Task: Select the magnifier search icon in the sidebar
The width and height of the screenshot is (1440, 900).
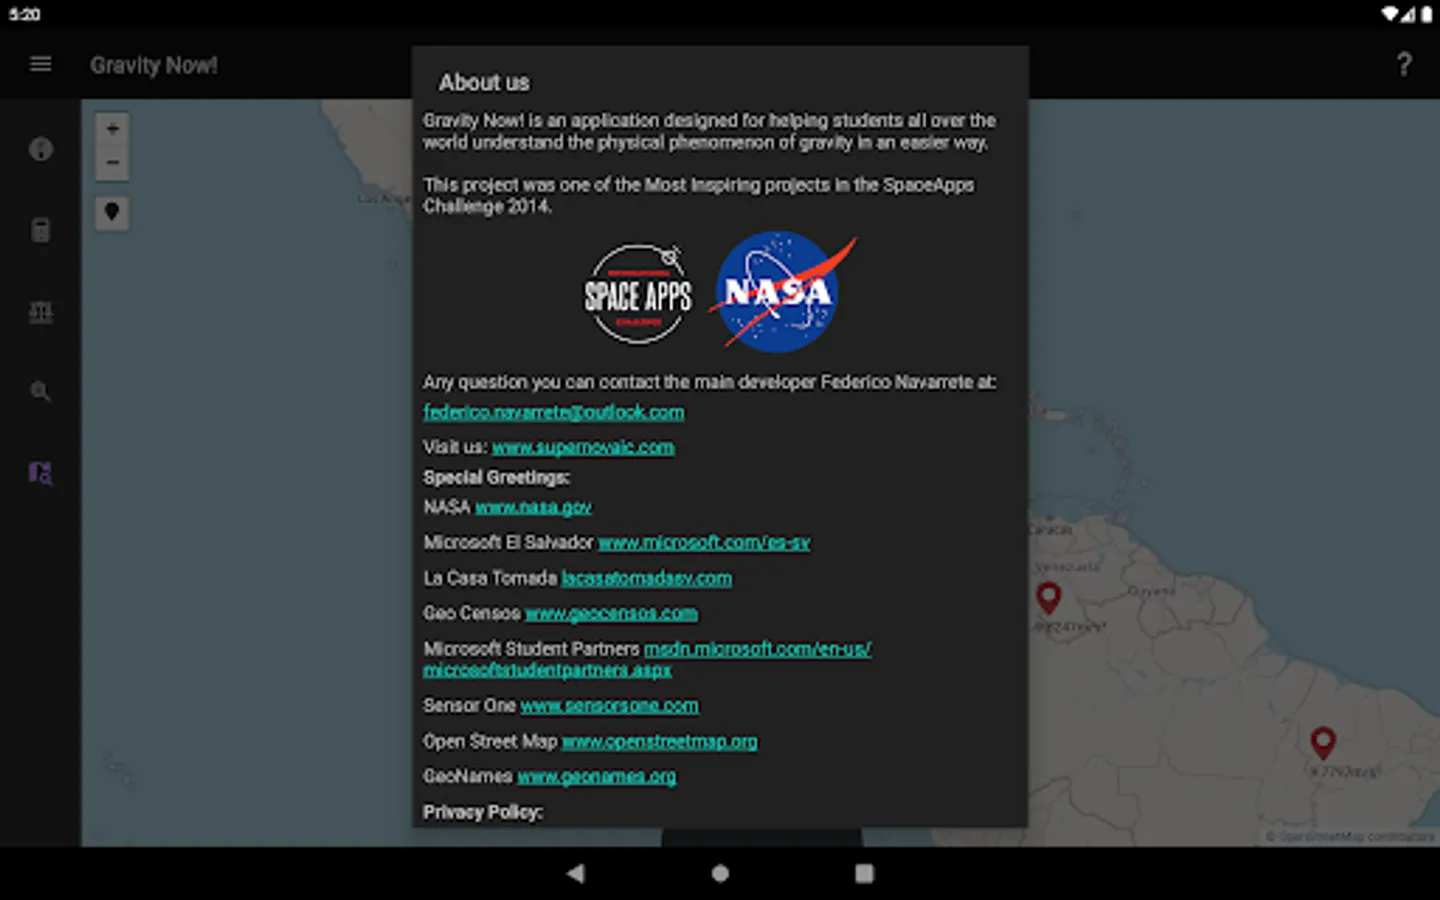Action: tap(41, 392)
